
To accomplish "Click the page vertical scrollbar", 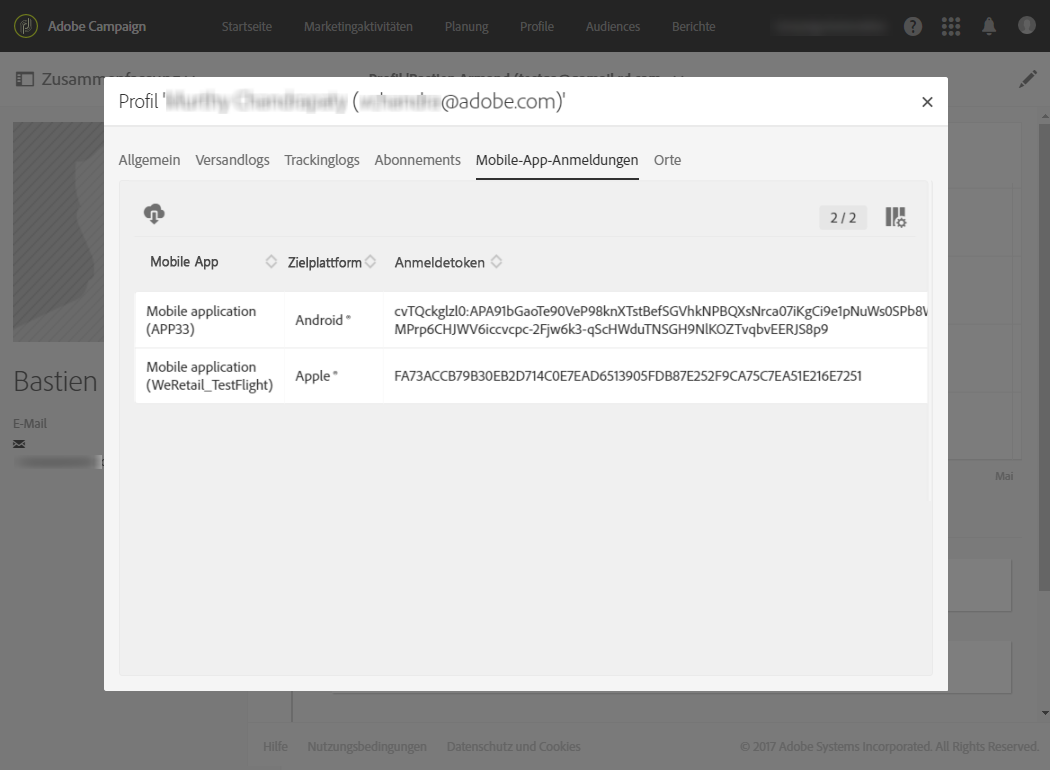I will pos(1045,355).
